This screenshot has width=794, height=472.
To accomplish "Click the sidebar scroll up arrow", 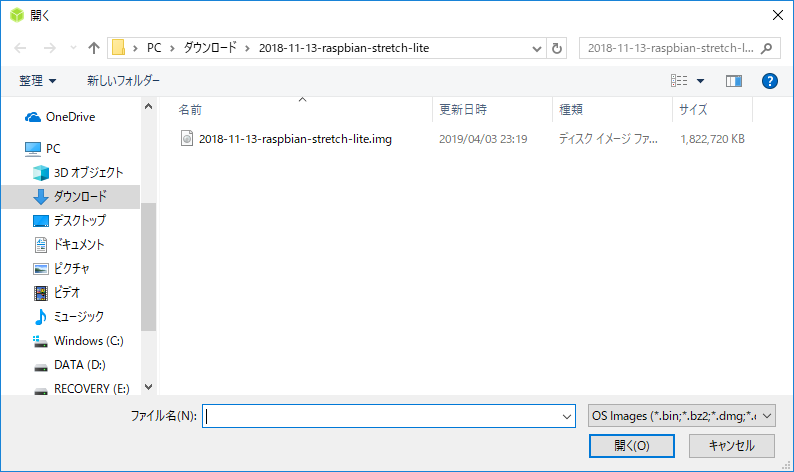I will [x=148, y=106].
